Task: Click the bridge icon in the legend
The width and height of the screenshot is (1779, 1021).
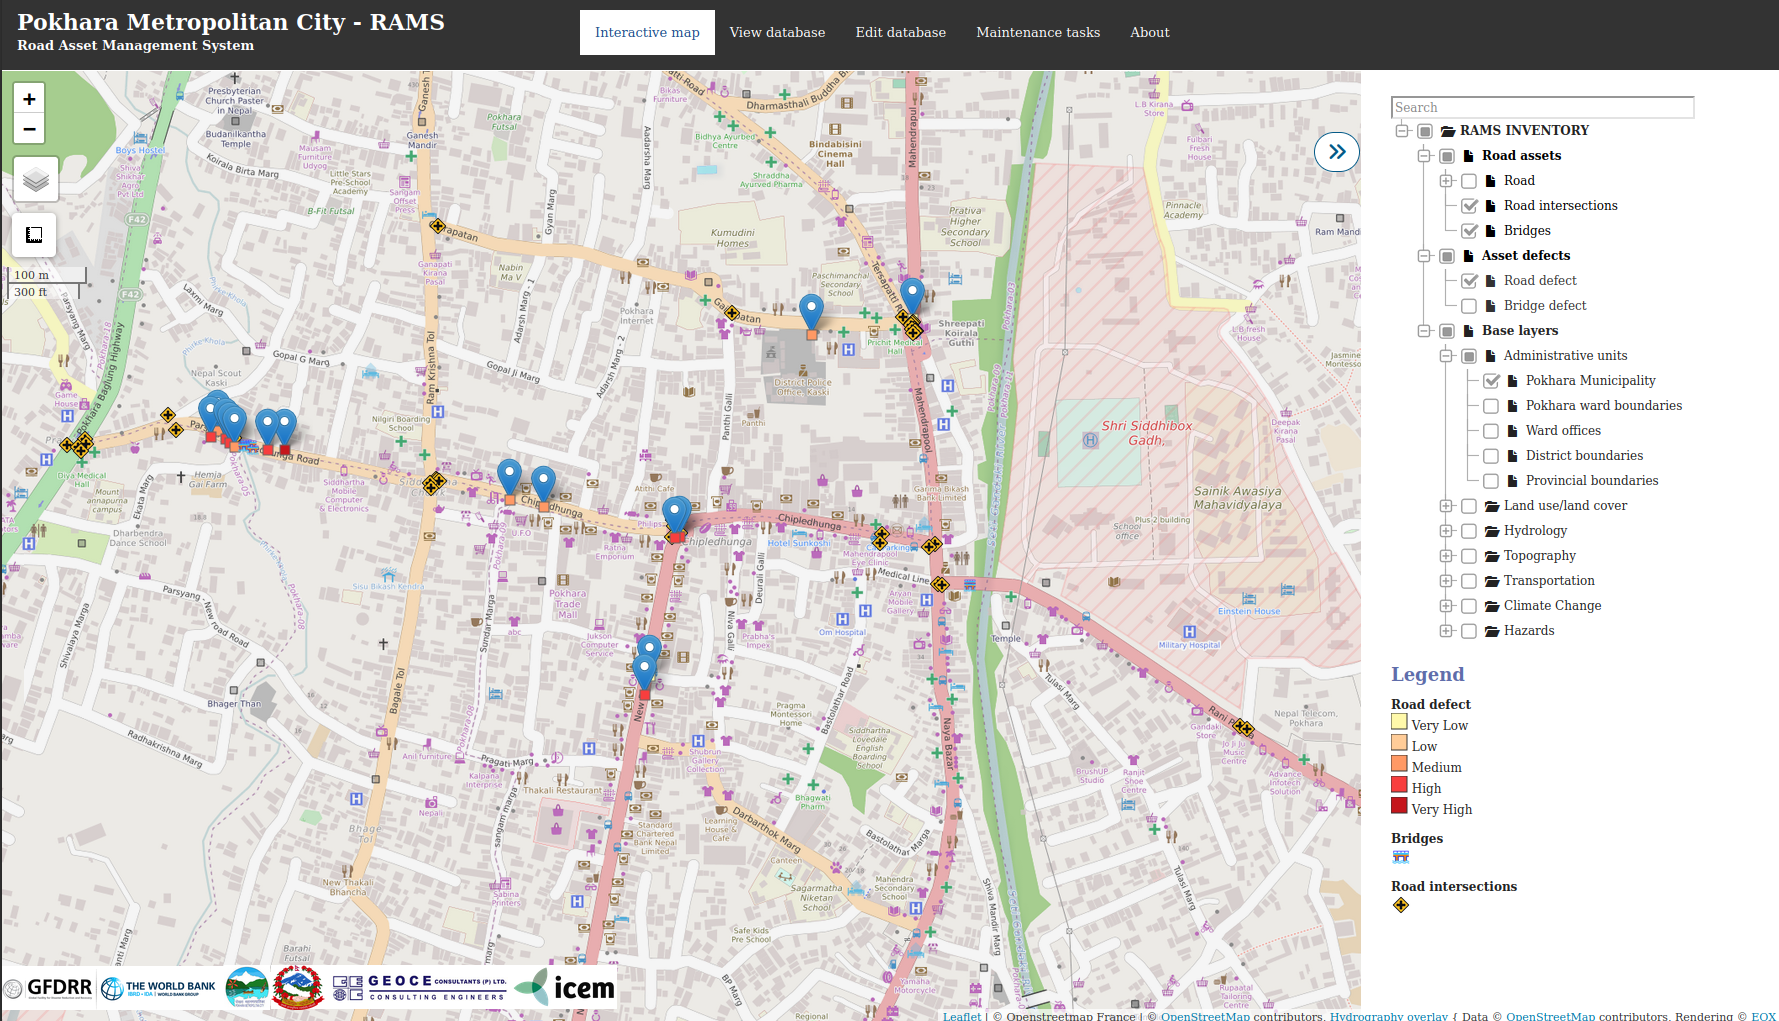Action: click(x=1400, y=857)
